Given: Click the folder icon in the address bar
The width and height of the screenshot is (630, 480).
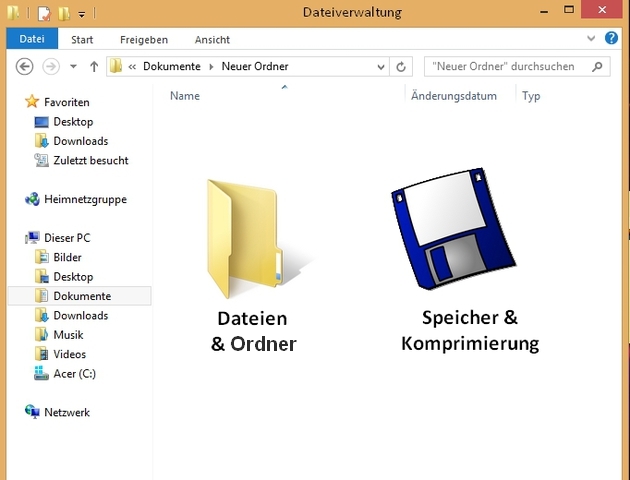Looking at the screenshot, I should coord(116,66).
